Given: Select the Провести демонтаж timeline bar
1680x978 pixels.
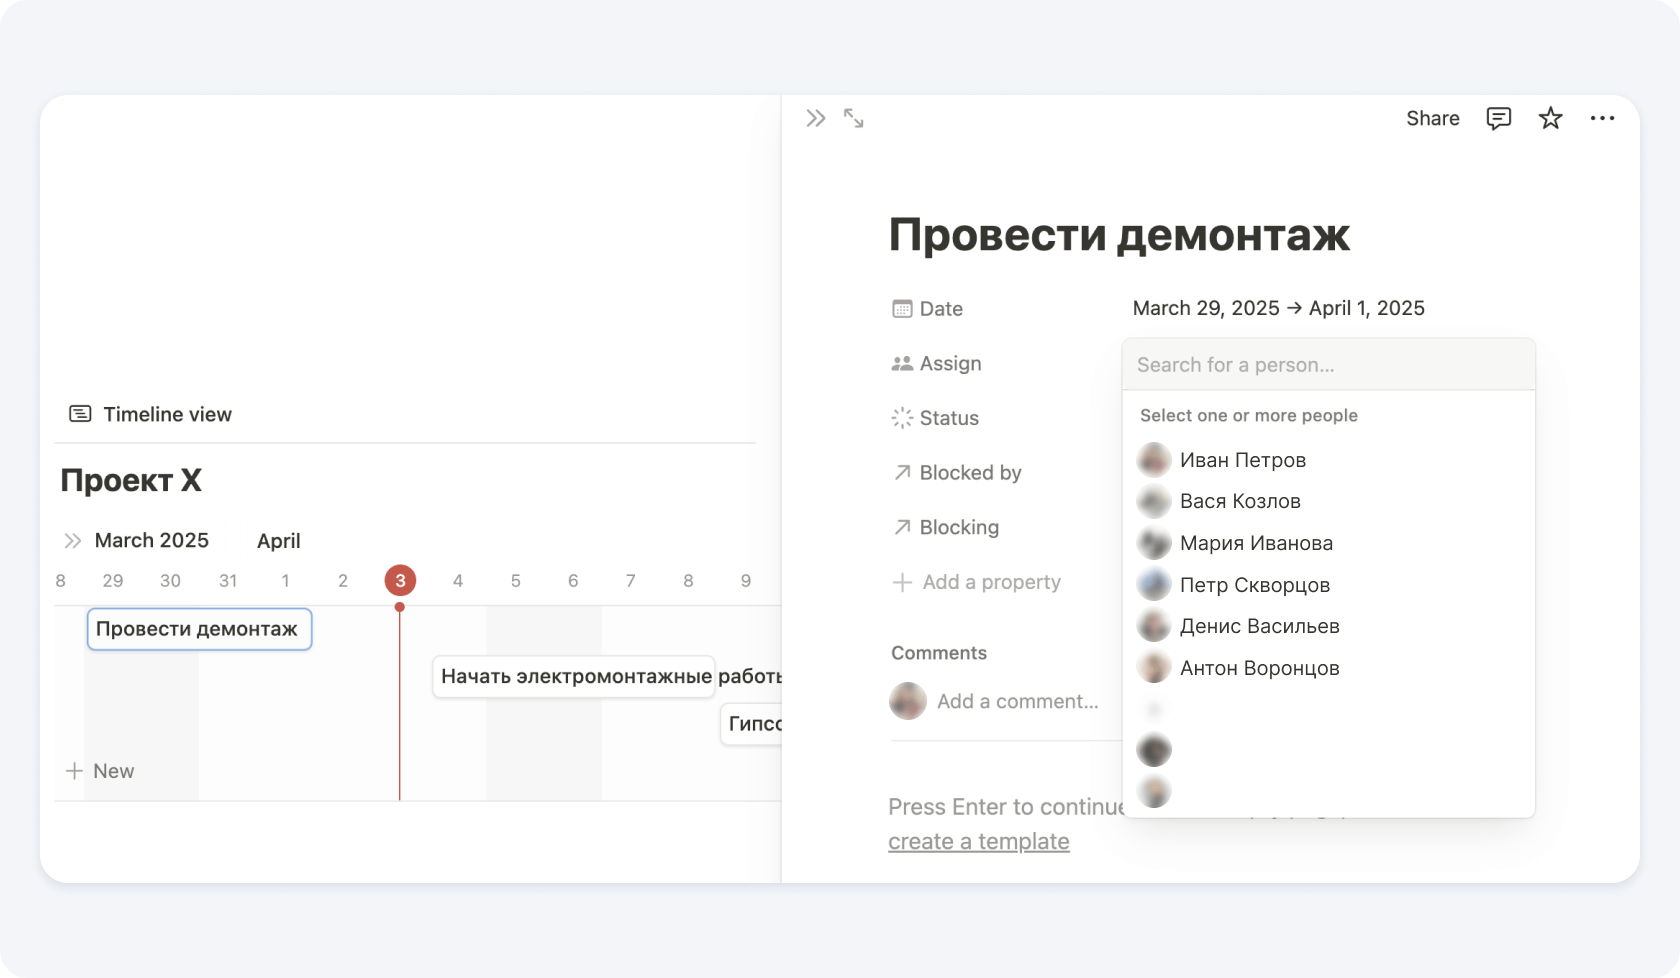Looking at the screenshot, I should (x=199, y=630).
